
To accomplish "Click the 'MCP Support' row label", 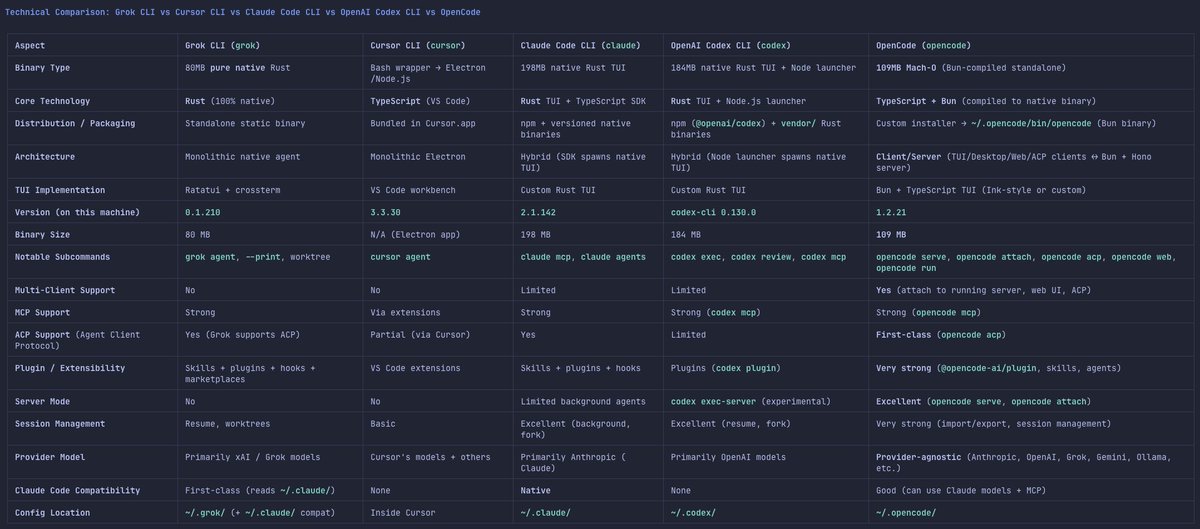I will click(x=43, y=312).
